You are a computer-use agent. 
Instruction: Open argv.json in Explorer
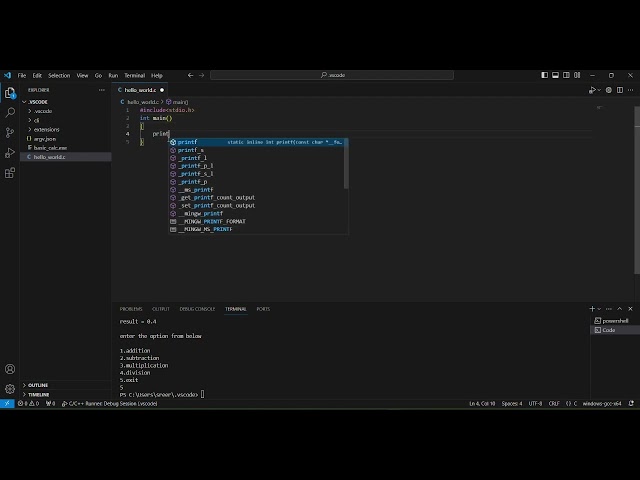(65, 139)
